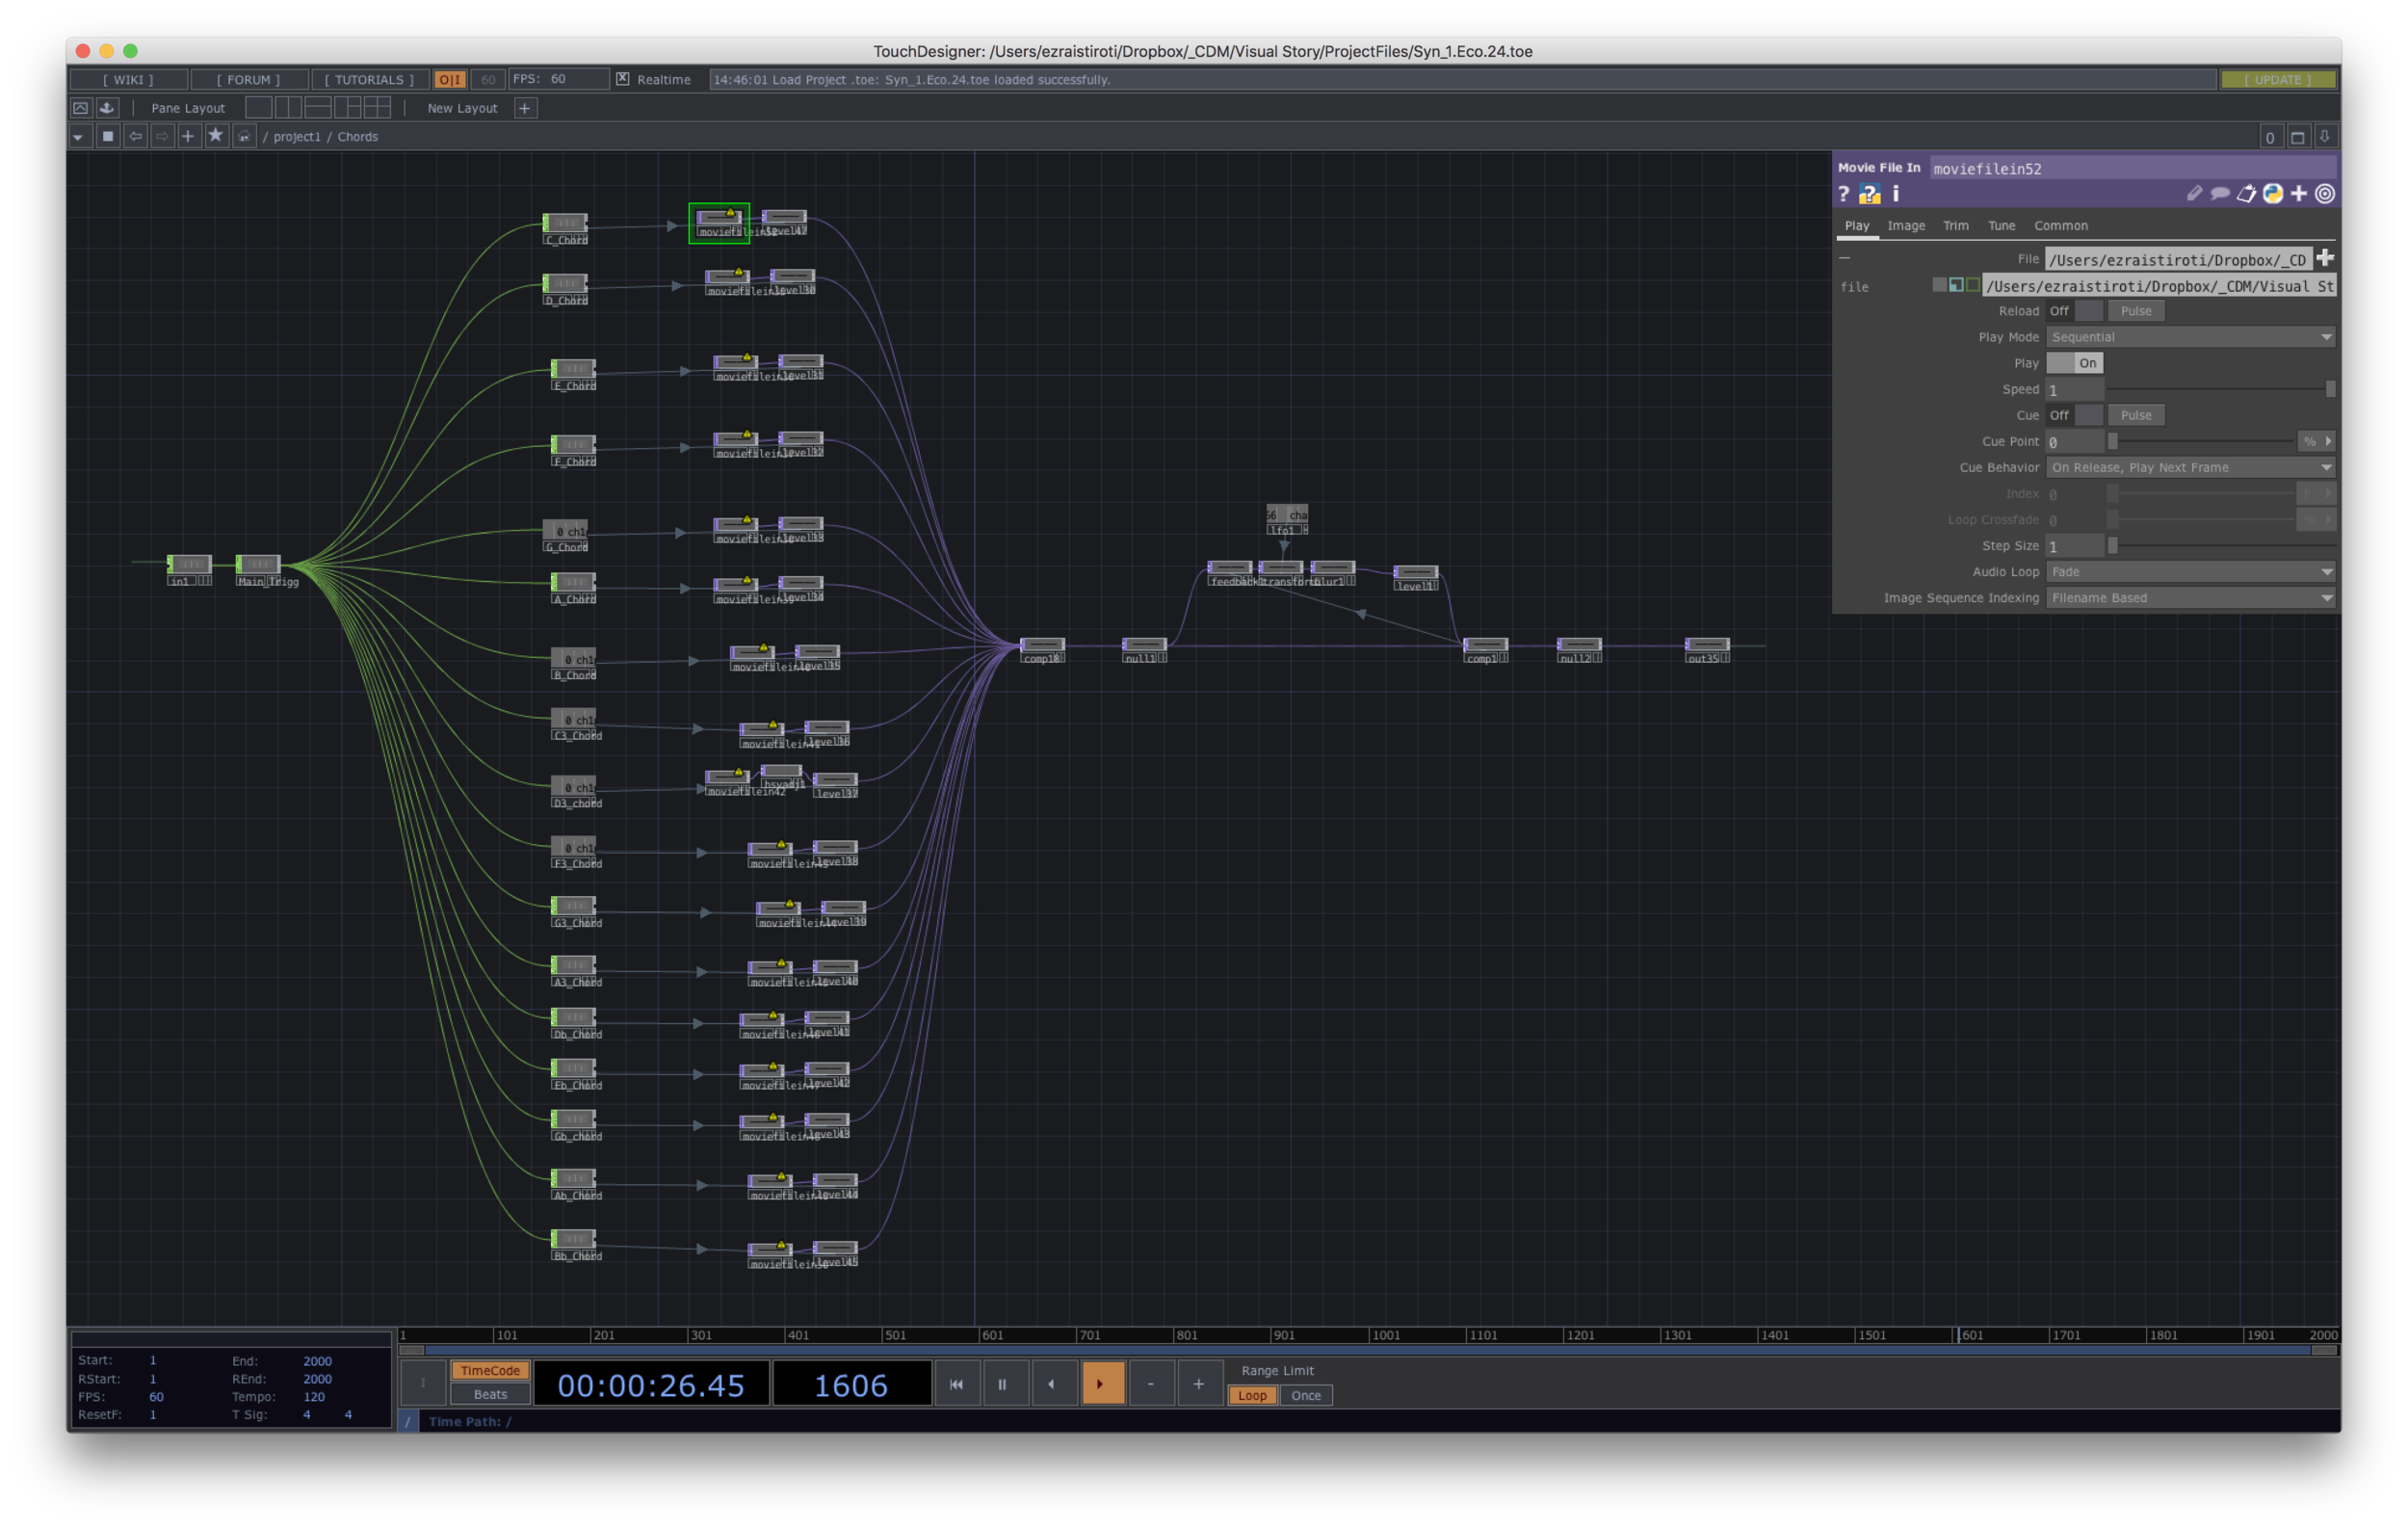Image resolution: width=2408 pixels, height=1528 pixels.
Task: Open the pane type dropdown arrow in path bar
Action: click(79, 136)
